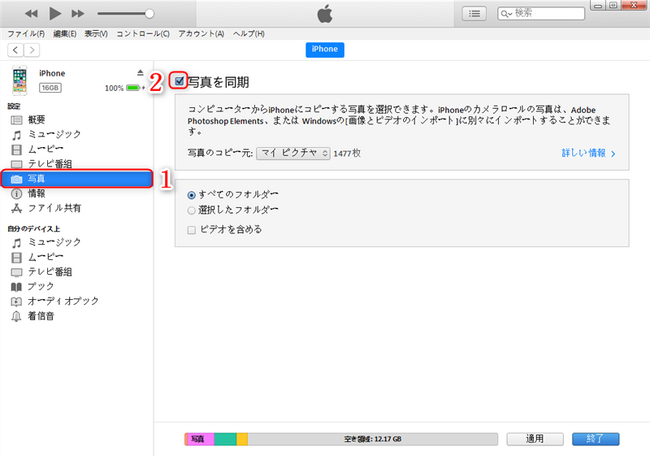Image resolution: width=650 pixels, height=456 pixels.
Task: Click the battery status icon
Action: [133, 88]
